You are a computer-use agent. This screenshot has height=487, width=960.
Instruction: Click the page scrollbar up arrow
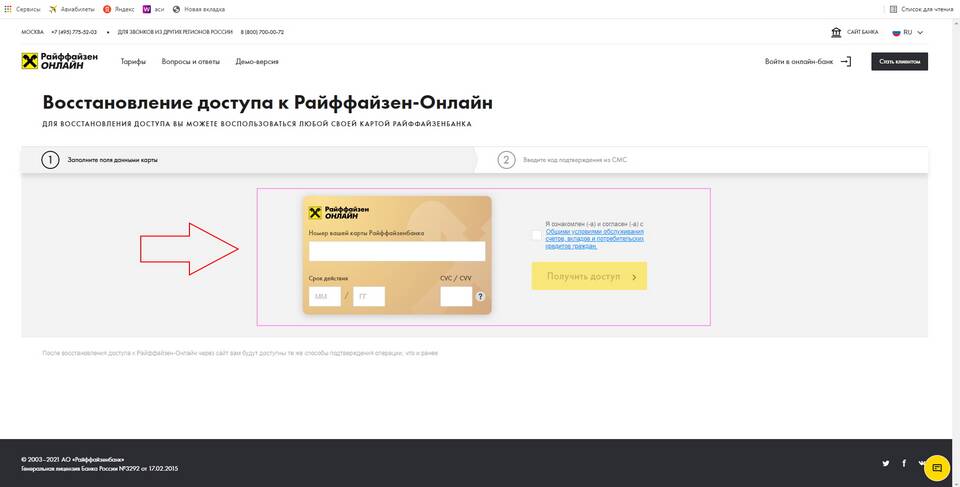tap(956, 22)
